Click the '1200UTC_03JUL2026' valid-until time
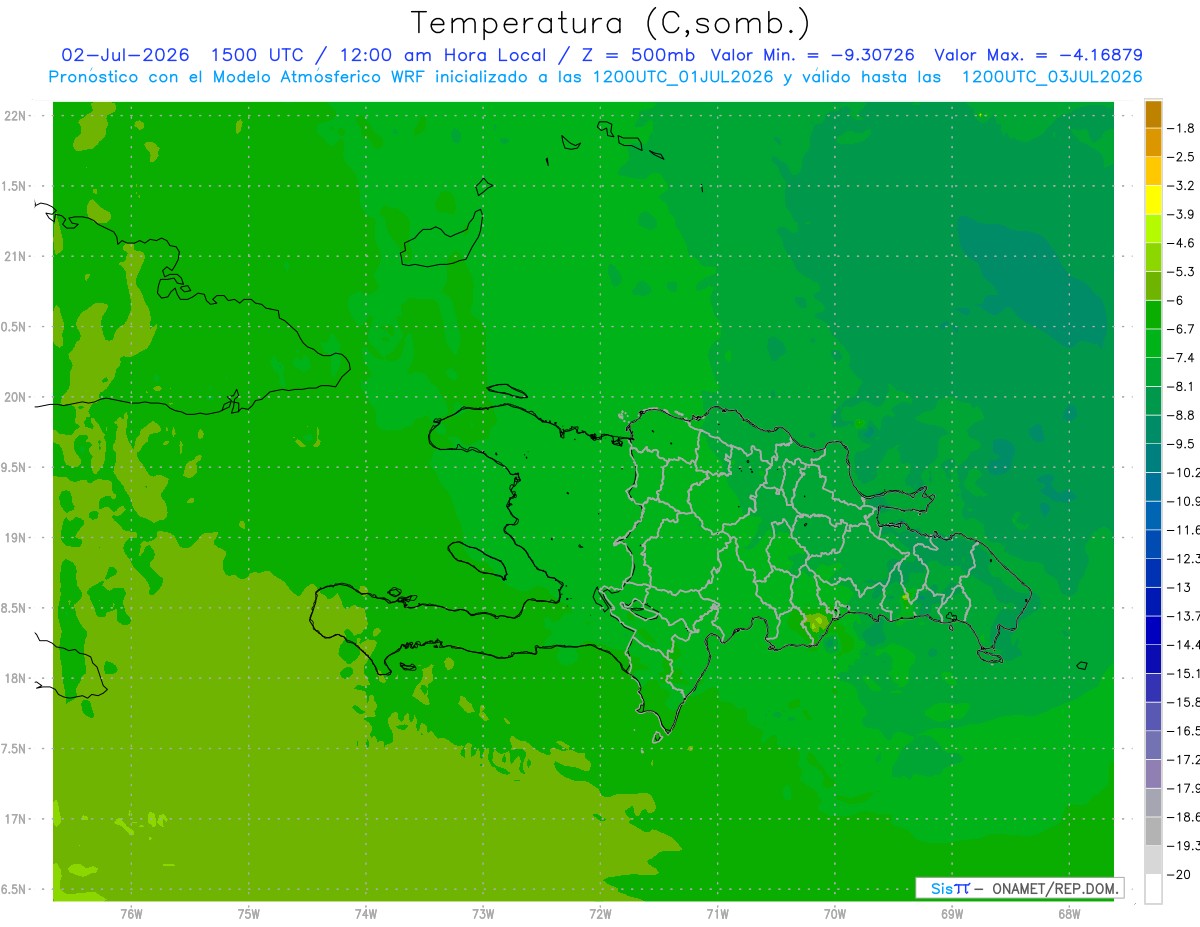 [x=1052, y=77]
